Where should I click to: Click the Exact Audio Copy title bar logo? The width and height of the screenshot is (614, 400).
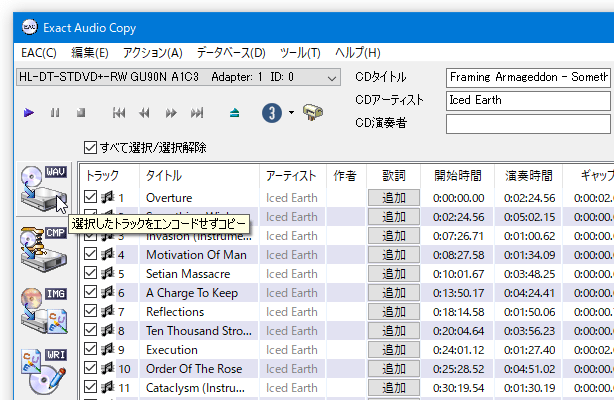coord(29,27)
